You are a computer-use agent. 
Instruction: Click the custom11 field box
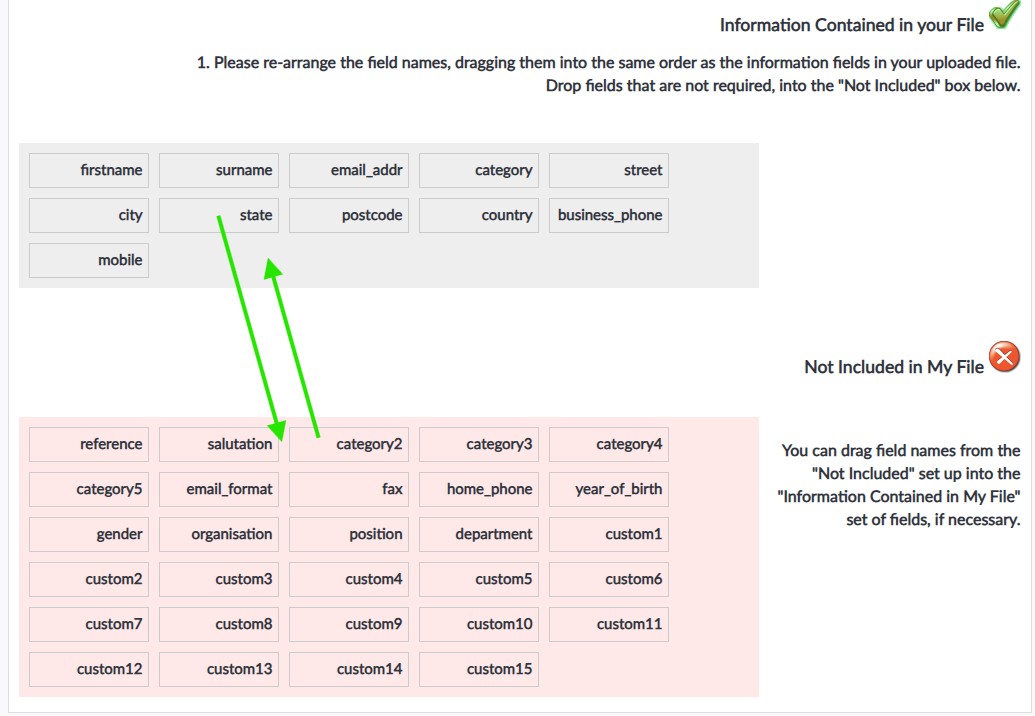[x=609, y=624]
